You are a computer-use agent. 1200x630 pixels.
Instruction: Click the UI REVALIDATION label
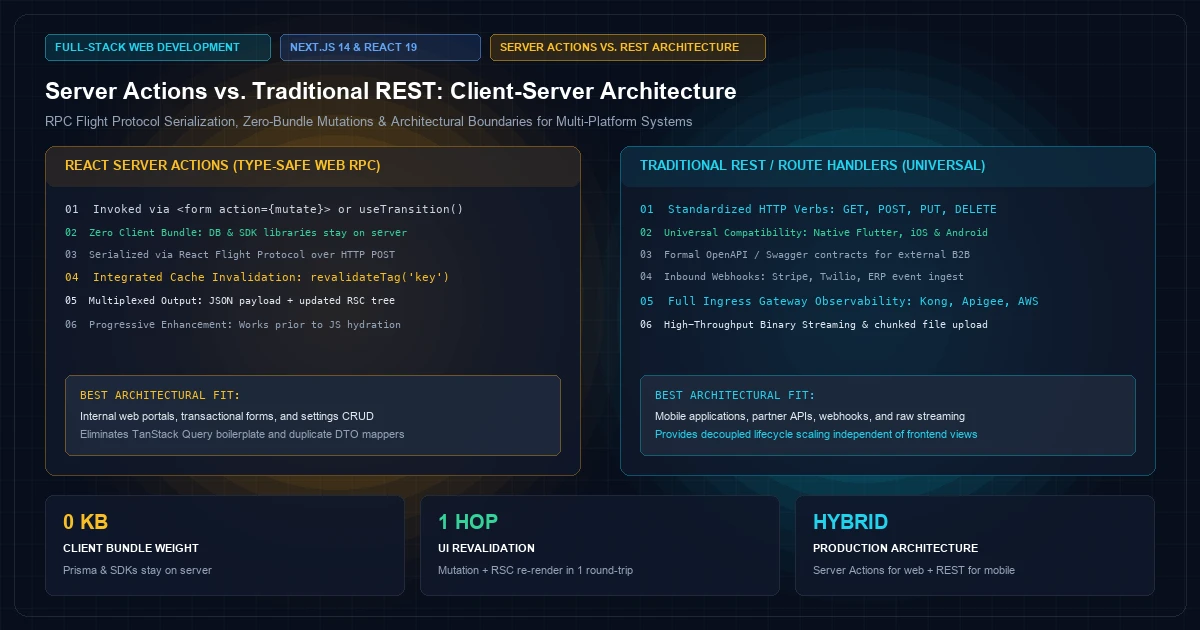486,548
